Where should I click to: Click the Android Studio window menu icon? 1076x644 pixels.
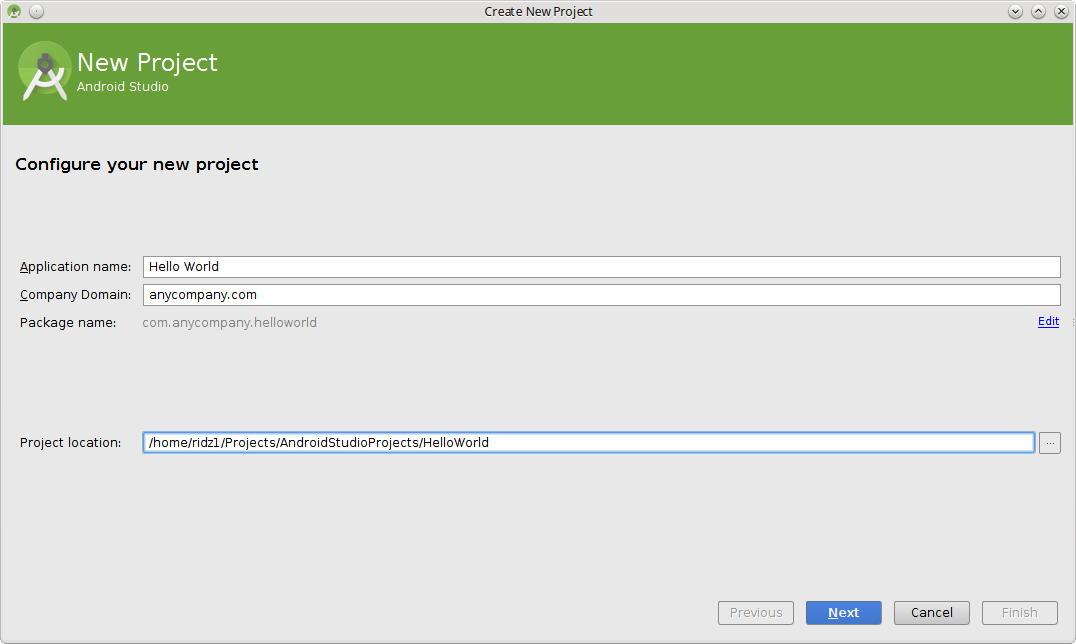(14, 12)
